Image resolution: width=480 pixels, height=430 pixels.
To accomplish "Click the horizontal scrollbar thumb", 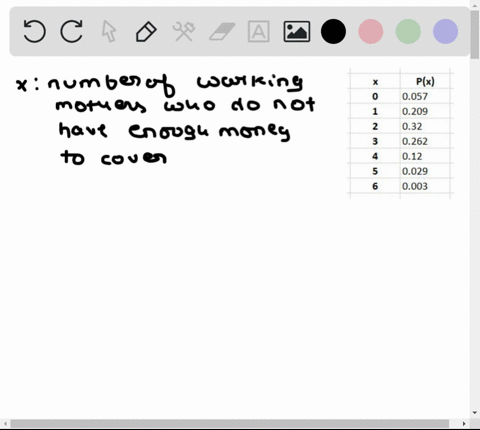I will (230, 424).
